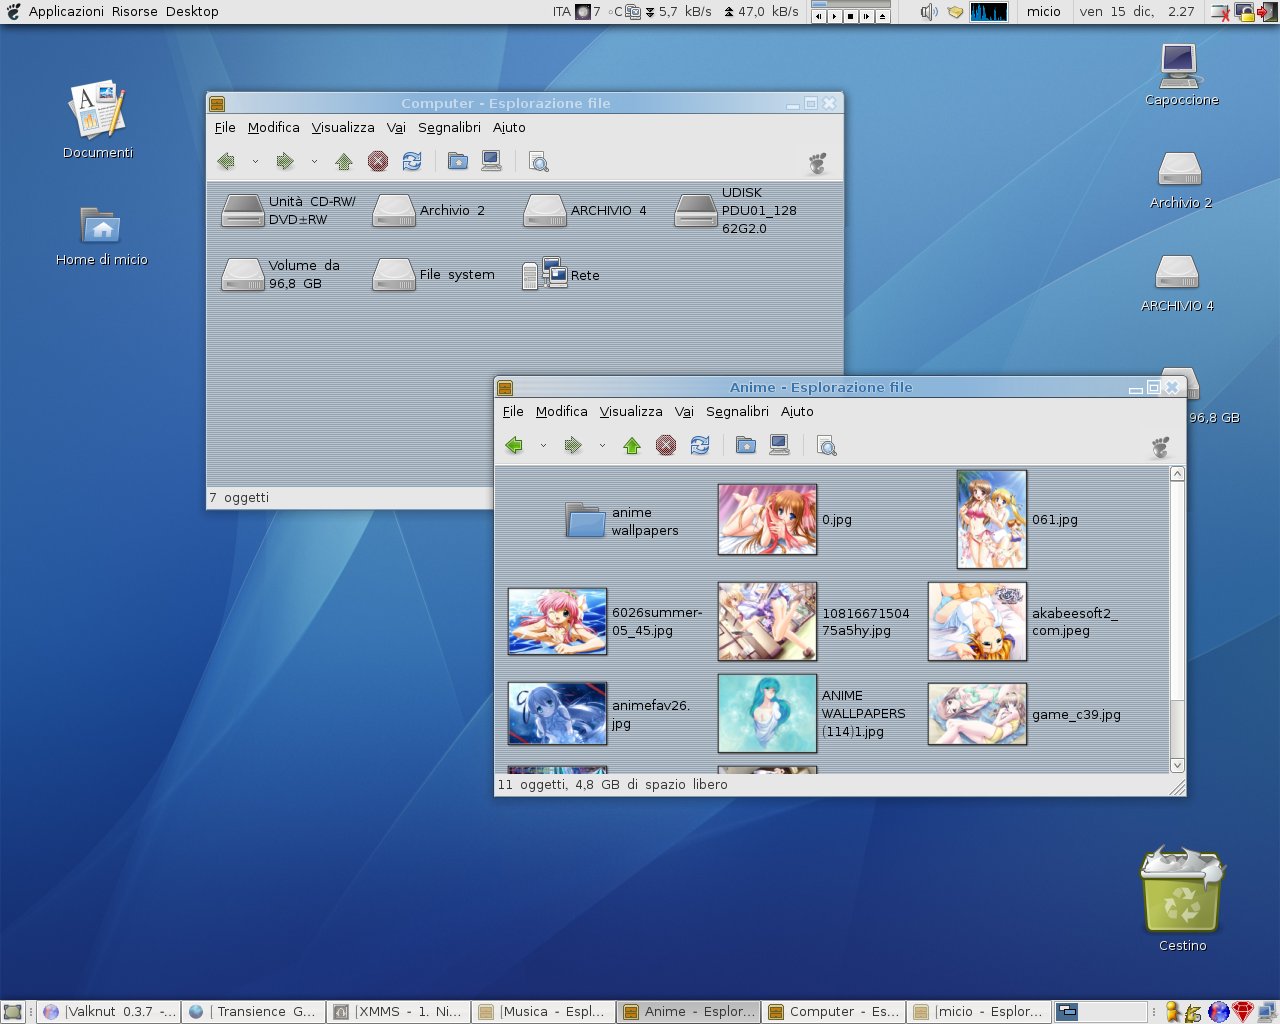The height and width of the screenshot is (1024, 1280).
Task: Open Home di micio desktop icon
Action: 101,225
